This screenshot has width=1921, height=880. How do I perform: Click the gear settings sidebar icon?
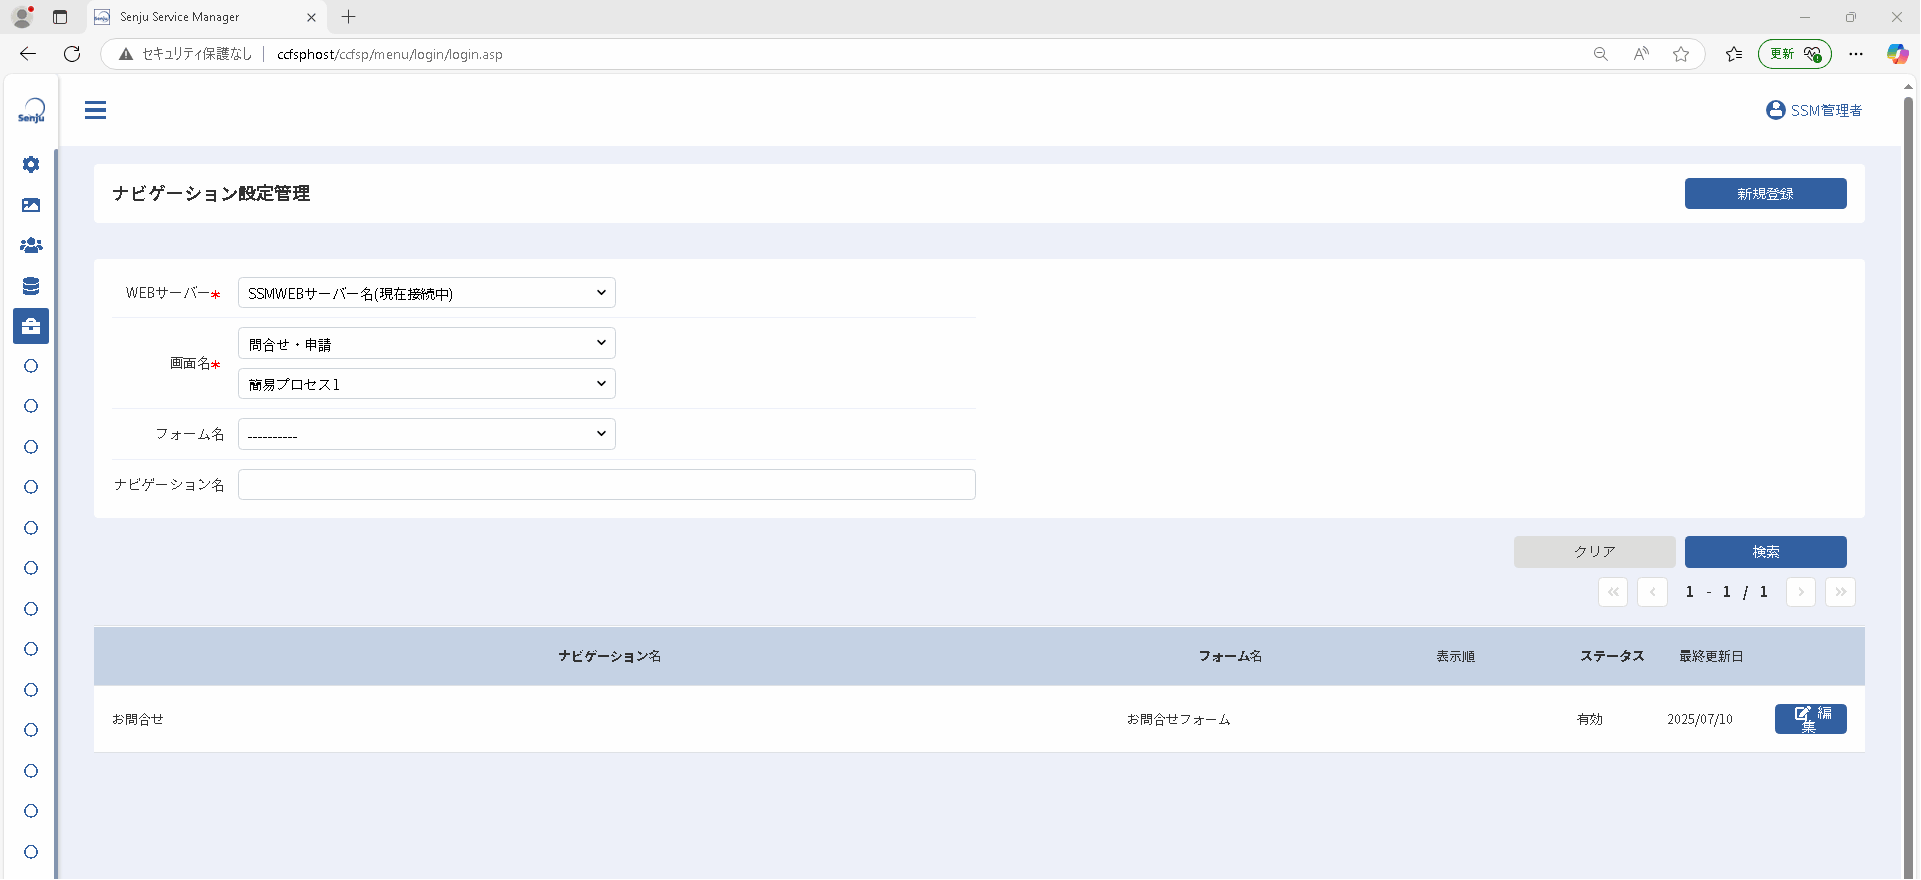click(x=31, y=164)
